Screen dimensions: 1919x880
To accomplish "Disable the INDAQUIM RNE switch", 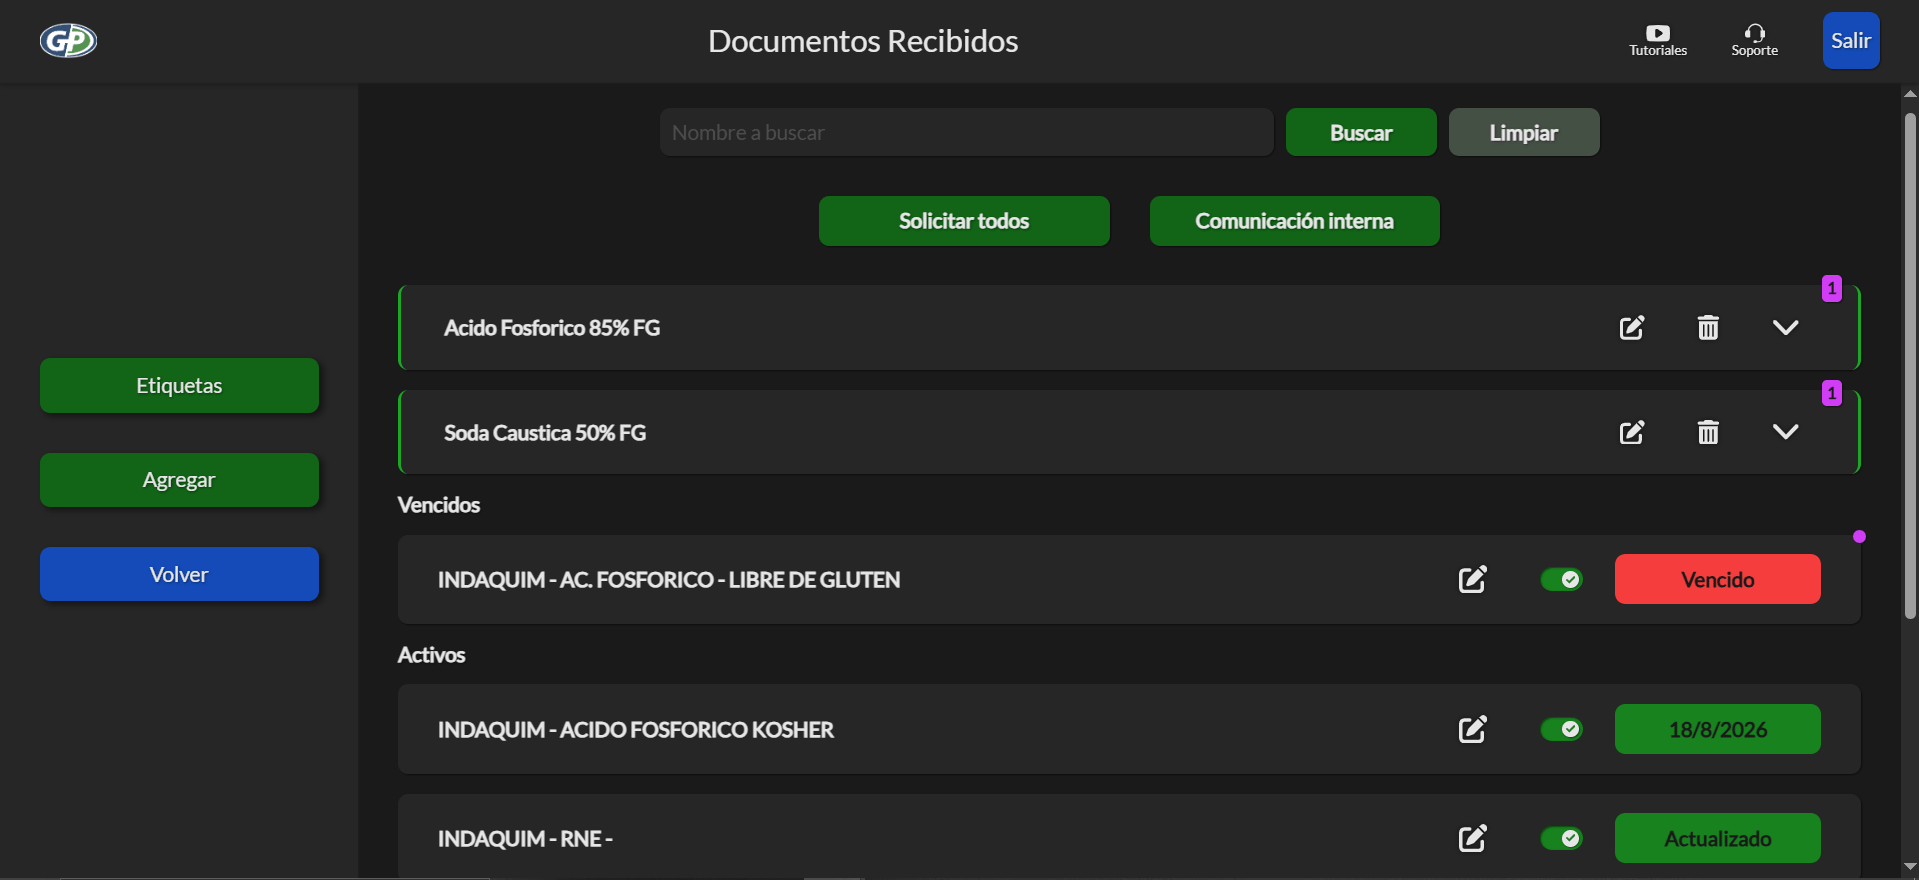I will (x=1561, y=839).
